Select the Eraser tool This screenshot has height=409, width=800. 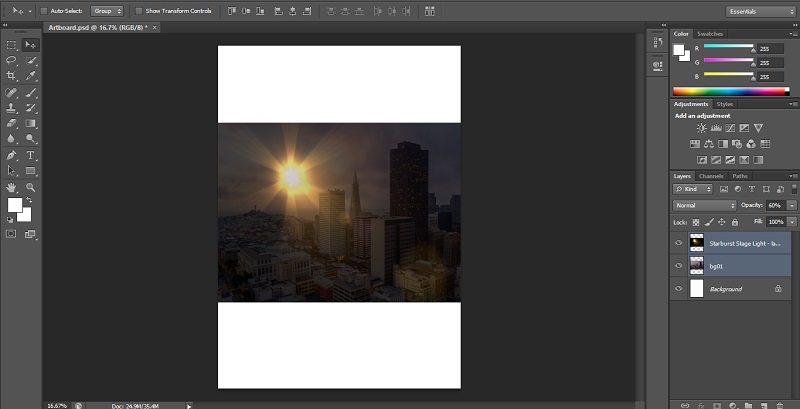11,123
